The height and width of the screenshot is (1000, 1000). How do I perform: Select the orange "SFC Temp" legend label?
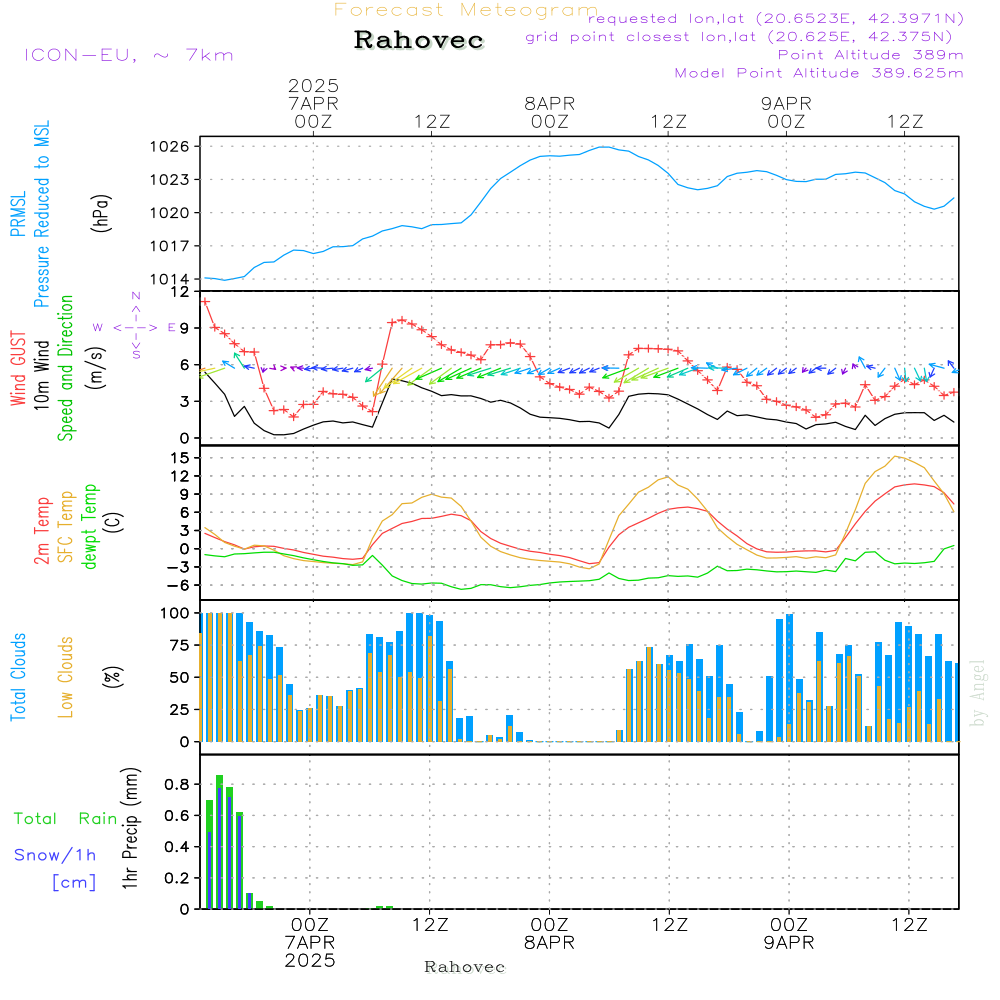[66, 527]
